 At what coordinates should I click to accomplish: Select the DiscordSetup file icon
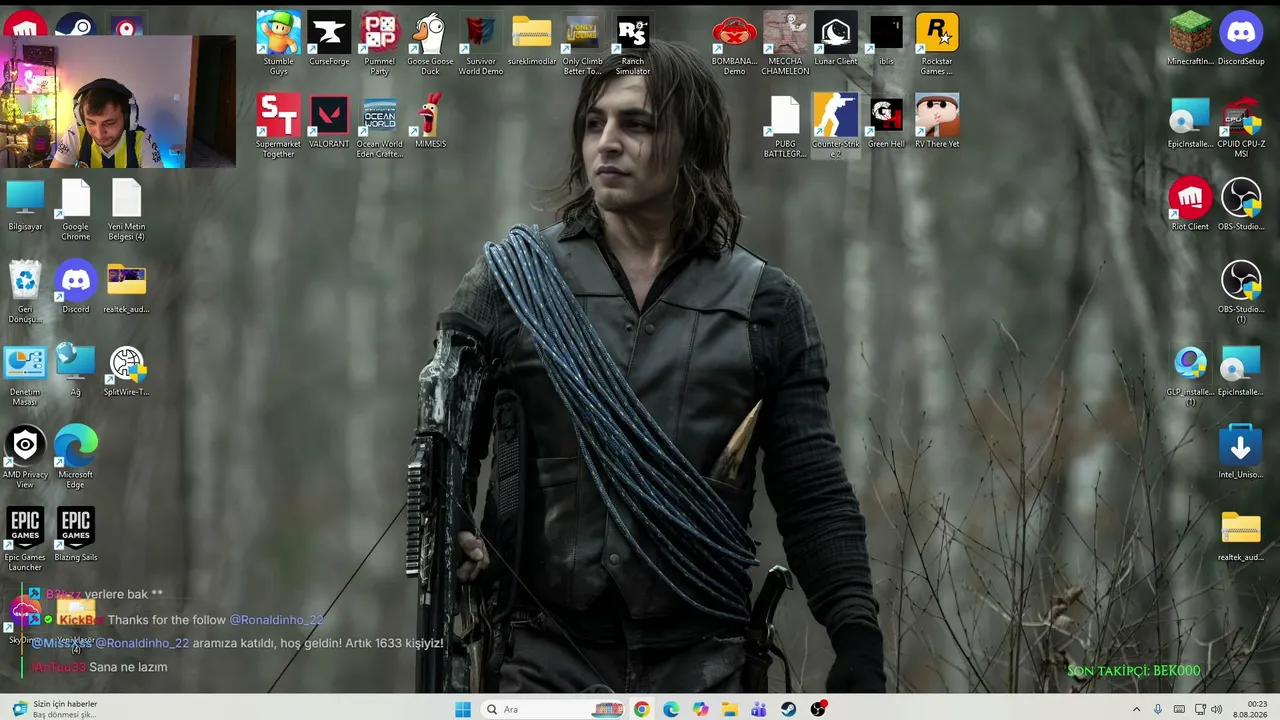pos(1241,40)
